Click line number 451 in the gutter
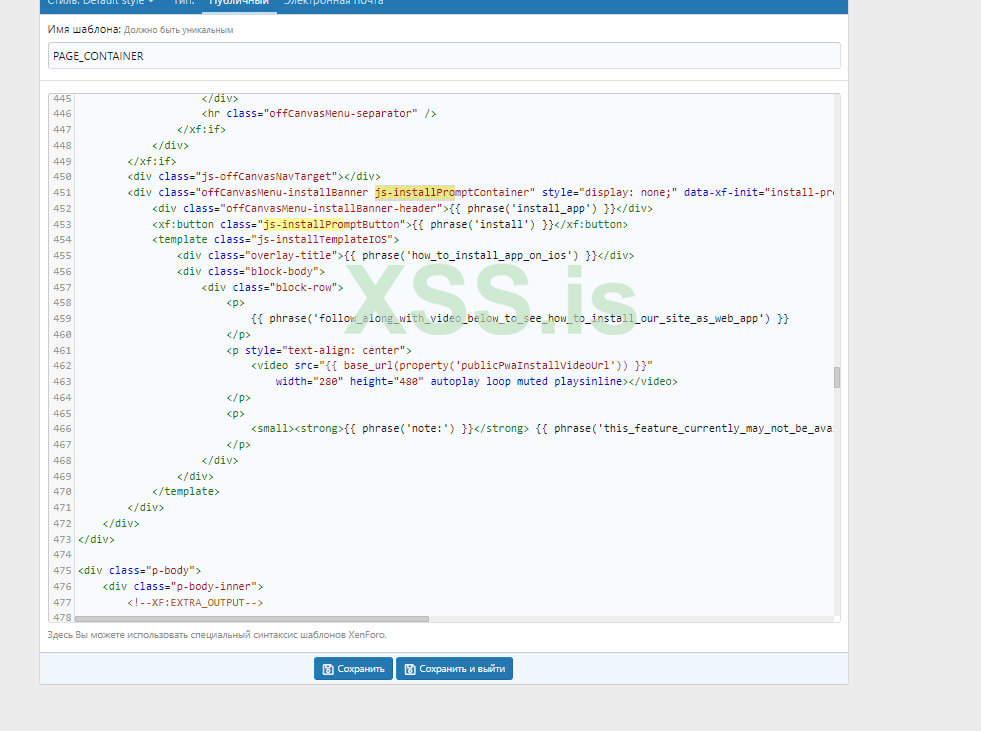The image size is (981, 731). [x=62, y=192]
